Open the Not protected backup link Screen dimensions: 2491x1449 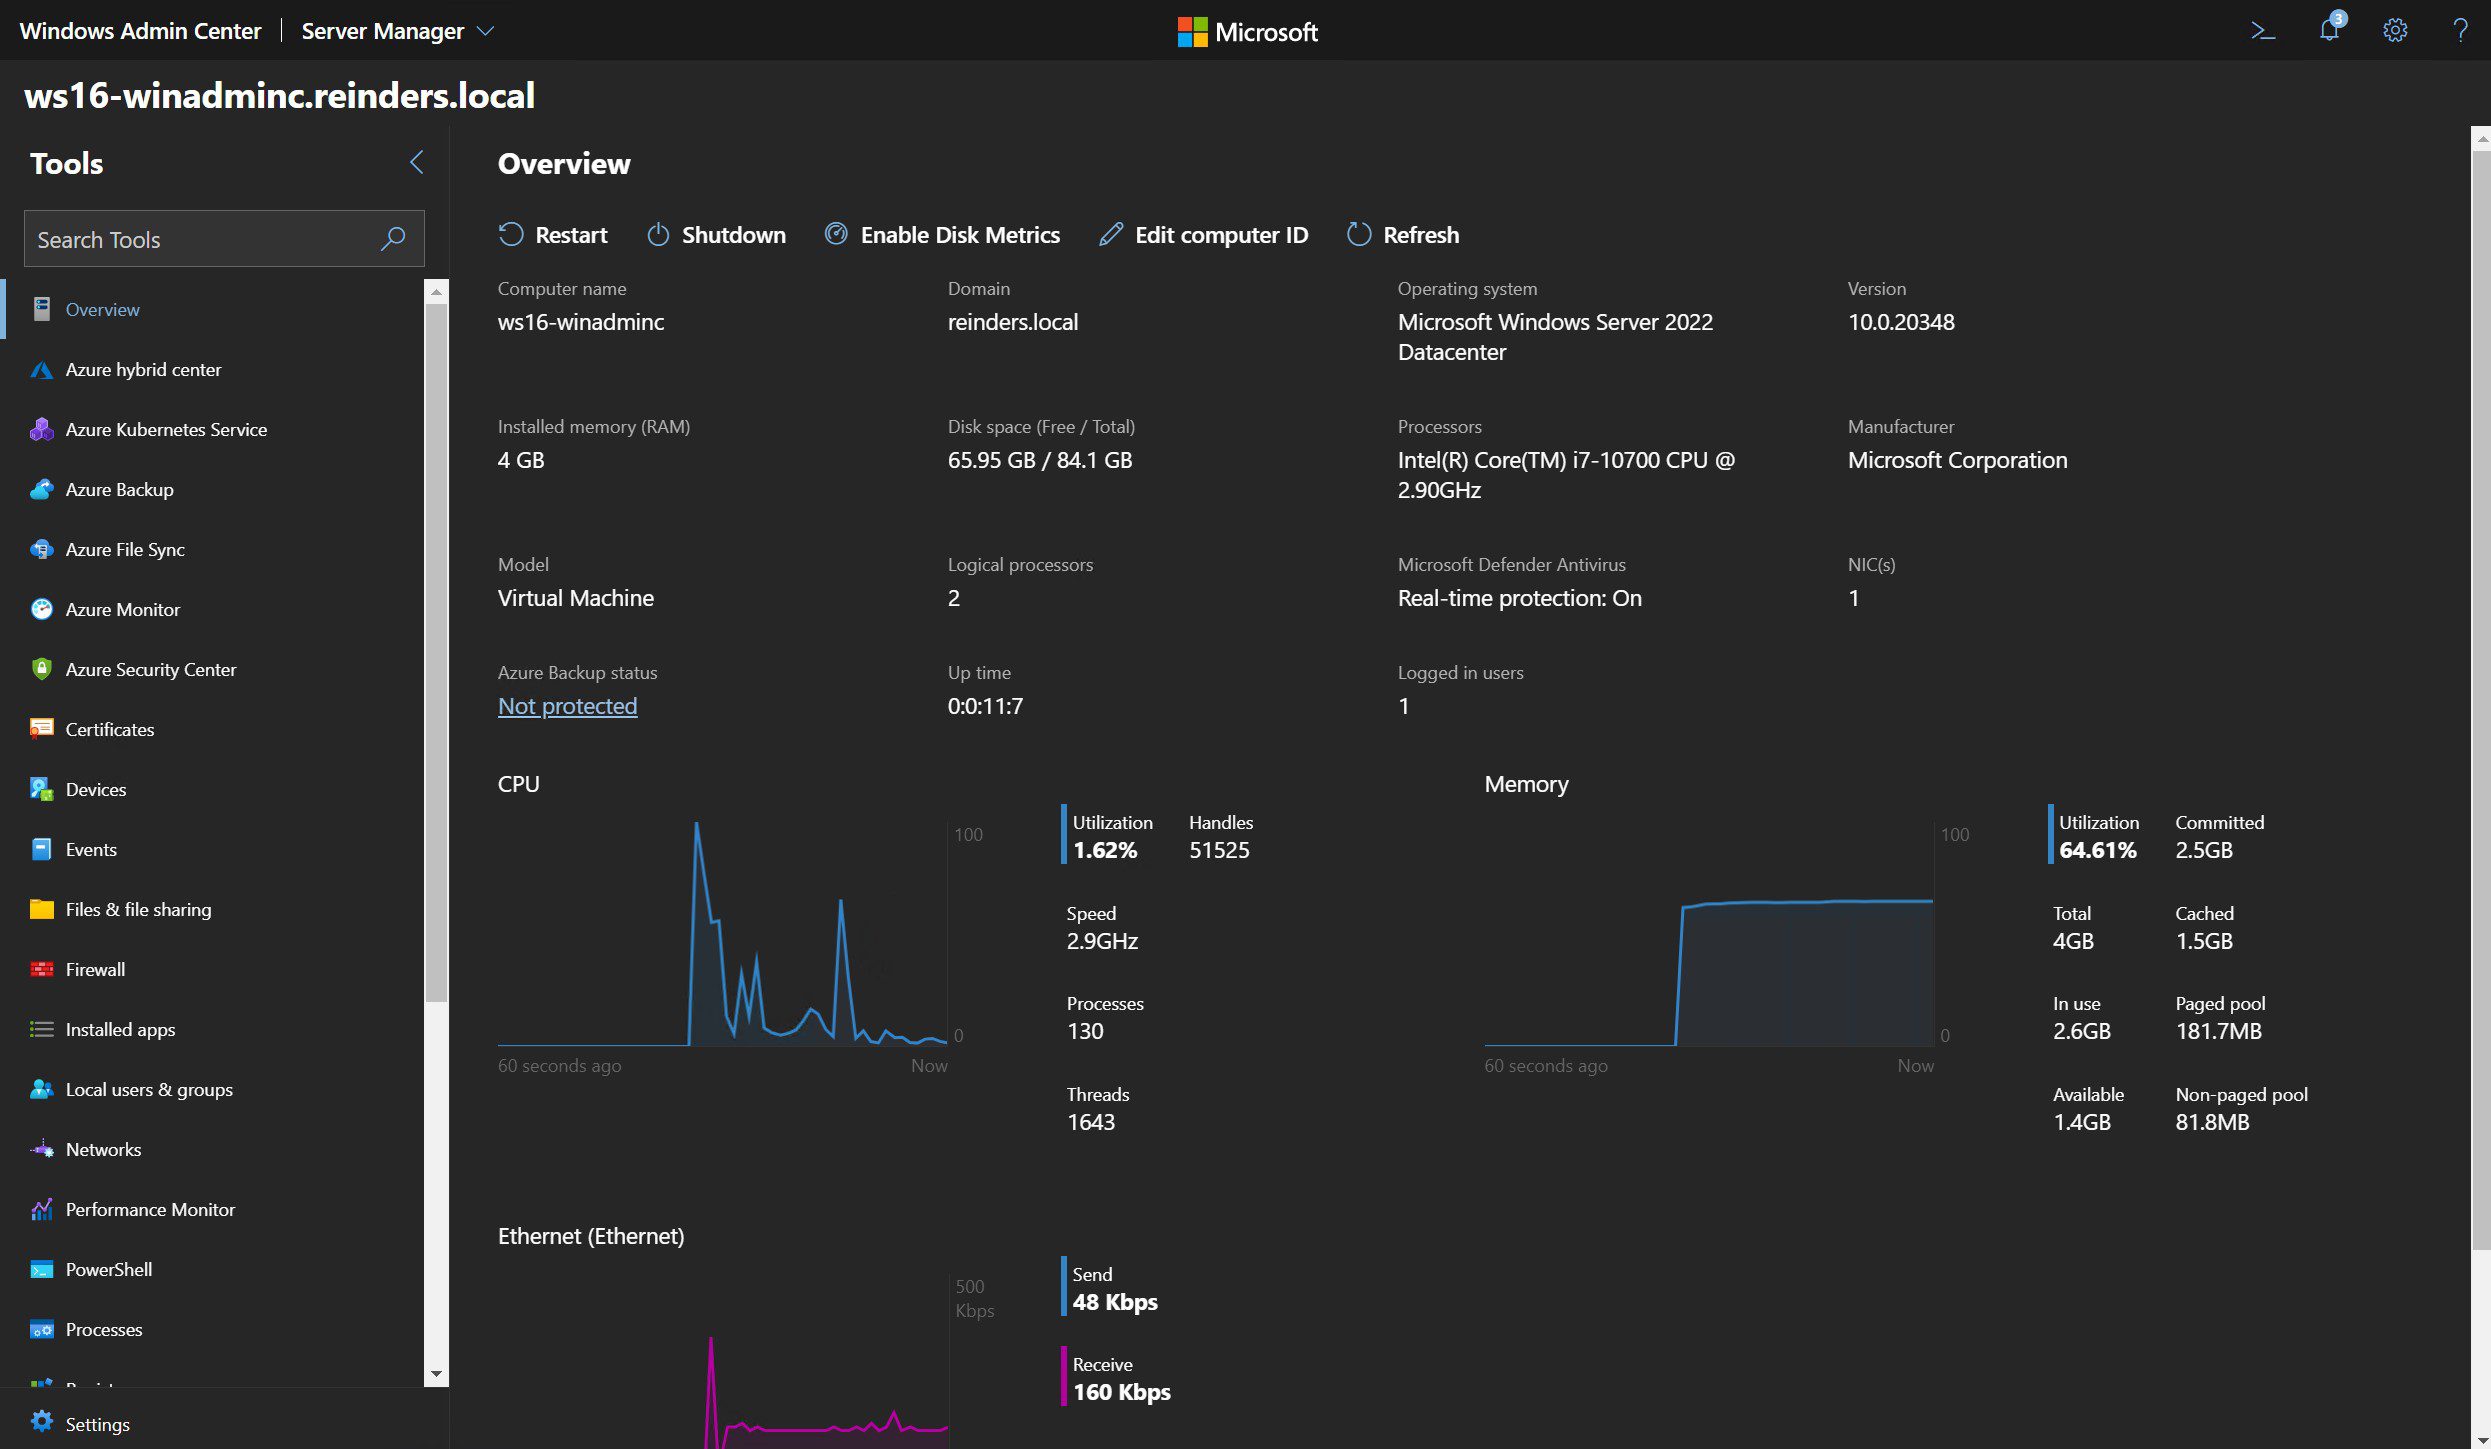pos(567,706)
